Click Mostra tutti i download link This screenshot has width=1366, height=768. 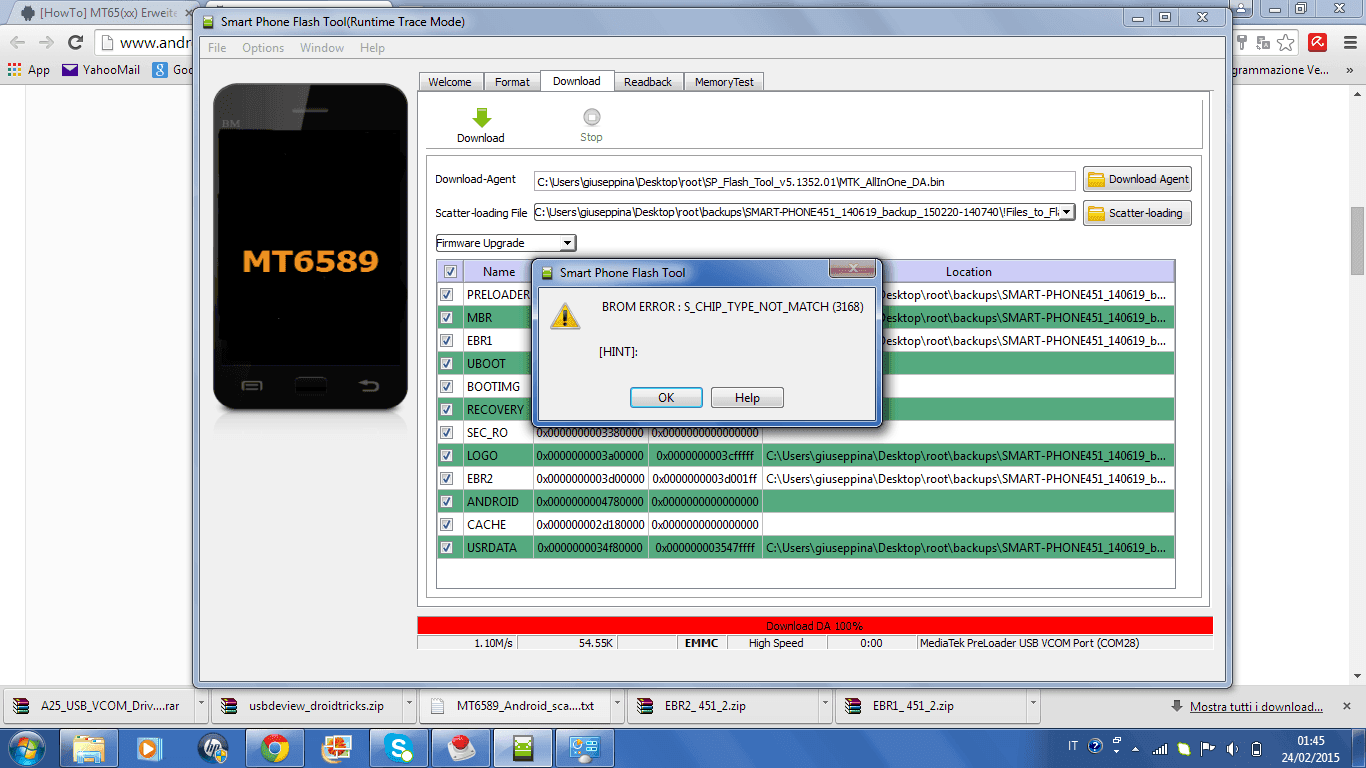tap(1256, 706)
